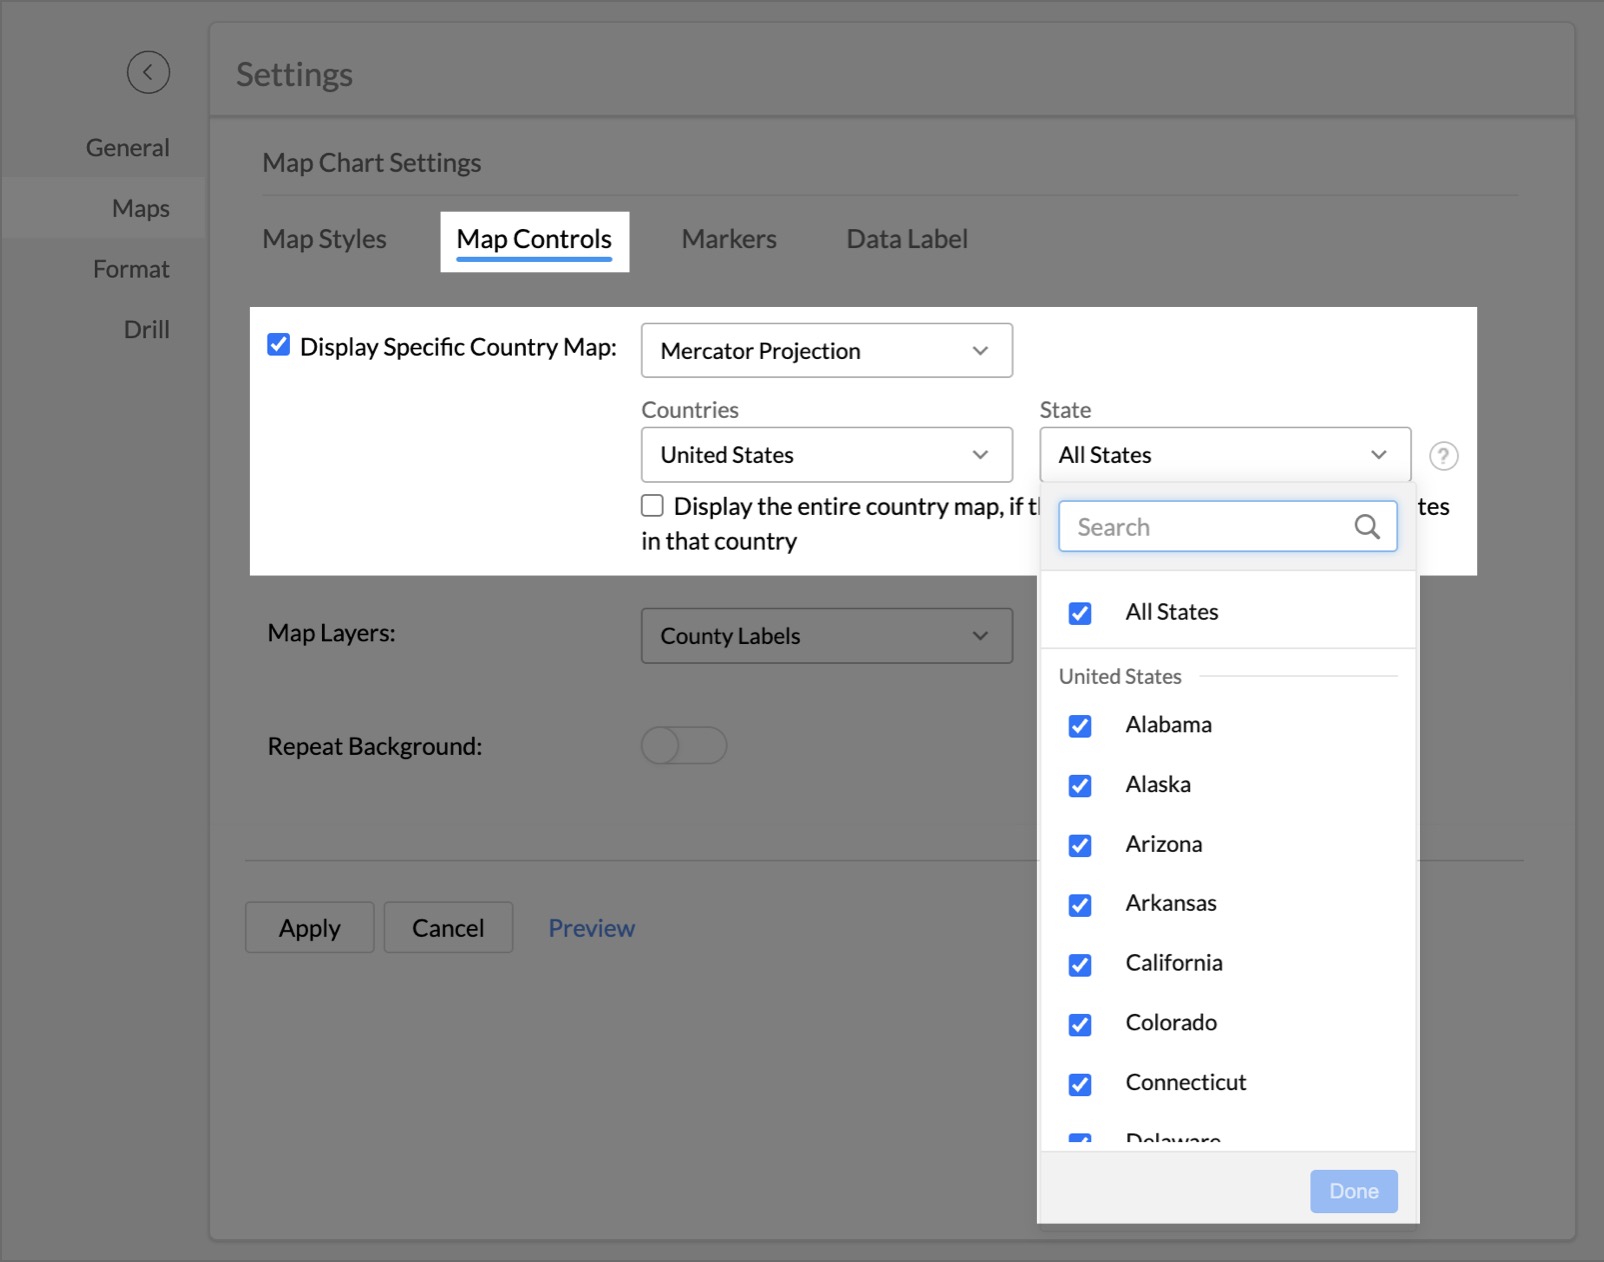The image size is (1604, 1262).
Task: Click the help question mark icon
Action: coord(1443,456)
